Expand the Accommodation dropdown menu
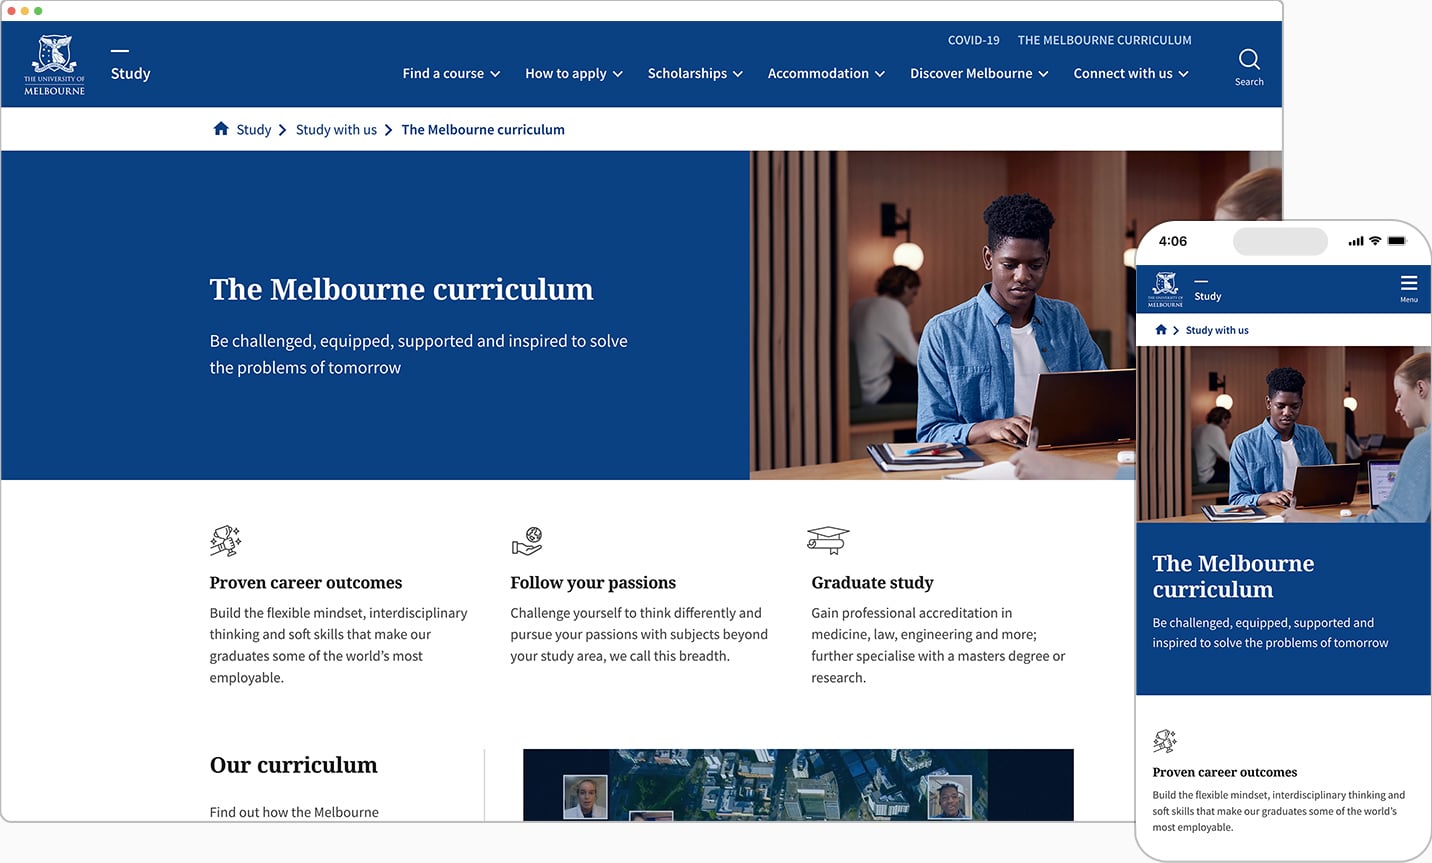This screenshot has height=863, width=1432. 826,74
